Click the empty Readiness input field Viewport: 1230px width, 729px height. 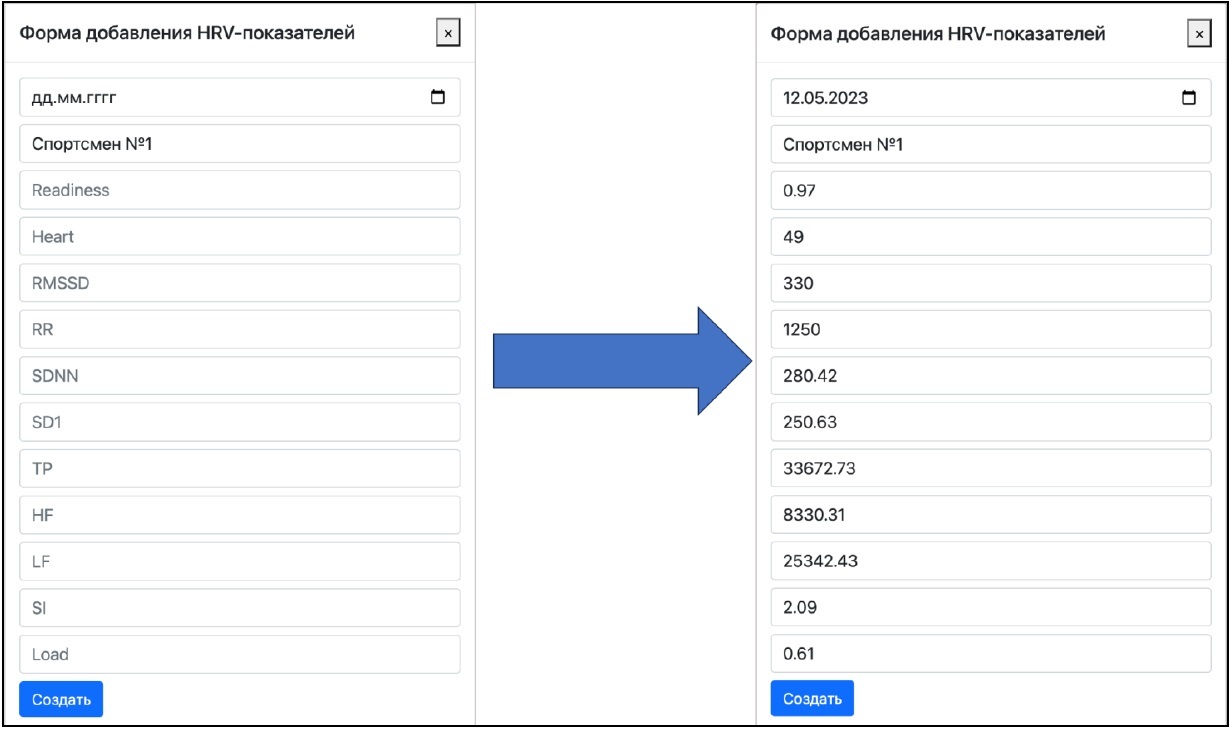(x=239, y=190)
